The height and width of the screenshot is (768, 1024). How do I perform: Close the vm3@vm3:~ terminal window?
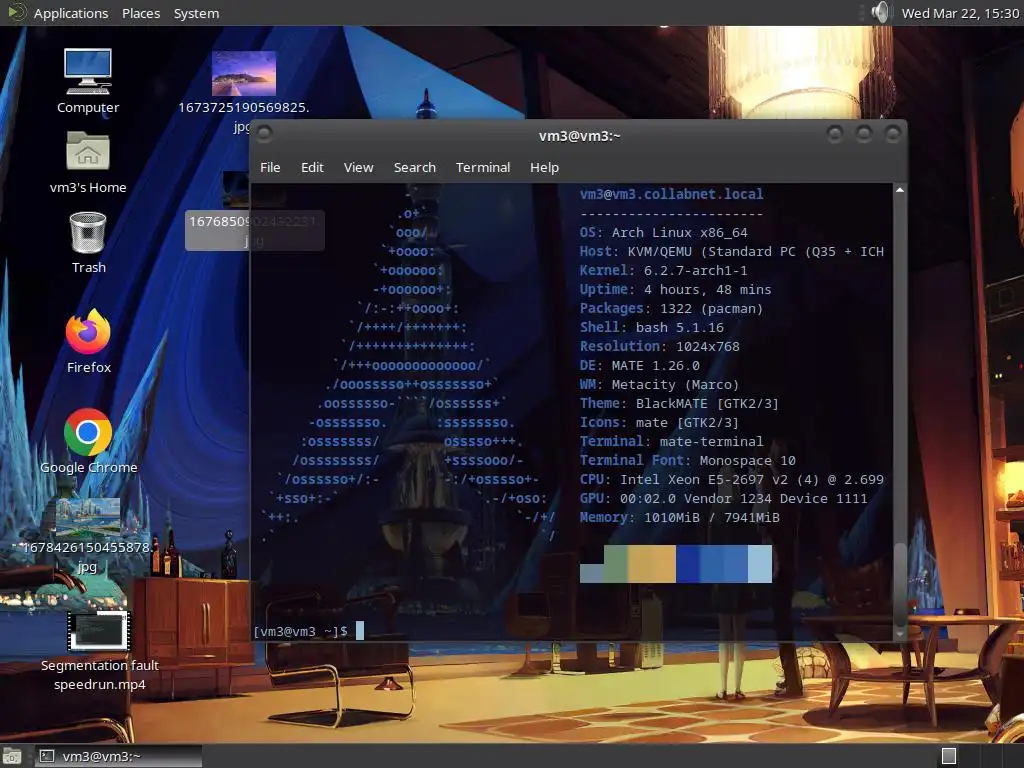click(893, 134)
